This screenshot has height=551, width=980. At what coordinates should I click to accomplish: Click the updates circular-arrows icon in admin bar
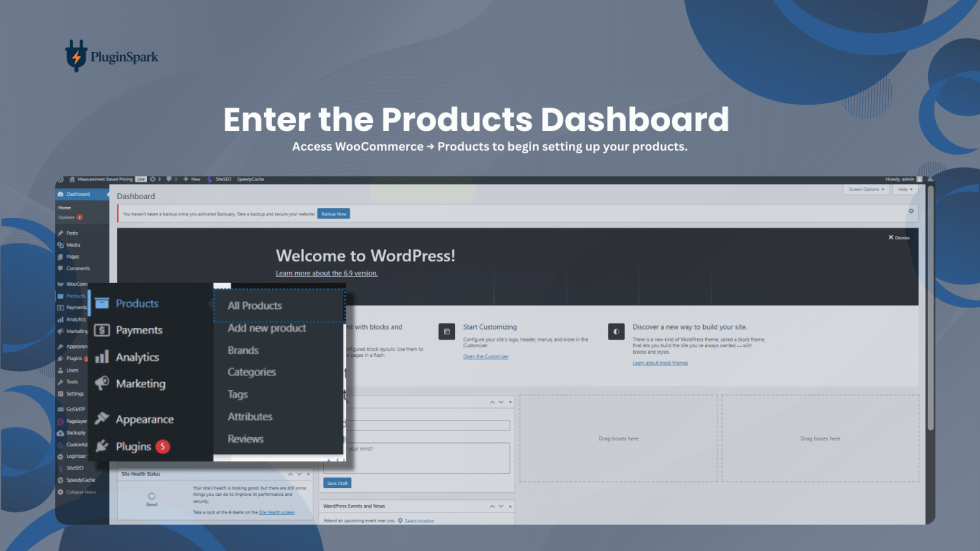coord(152,179)
